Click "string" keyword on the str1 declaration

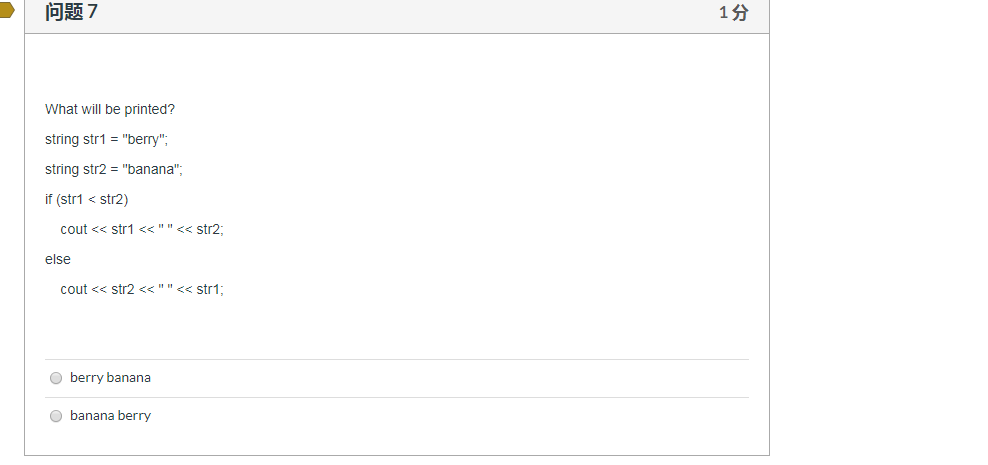pos(62,139)
